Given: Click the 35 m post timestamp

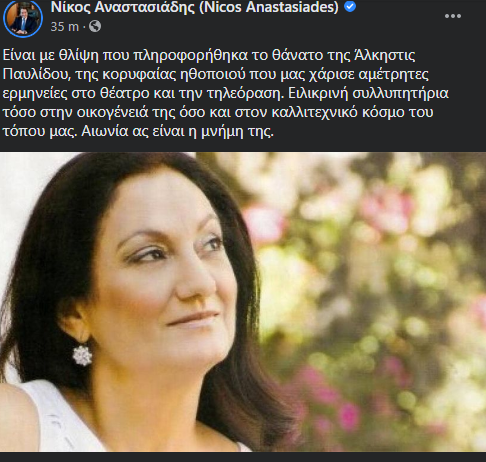Looking at the screenshot, I should coord(64,27).
